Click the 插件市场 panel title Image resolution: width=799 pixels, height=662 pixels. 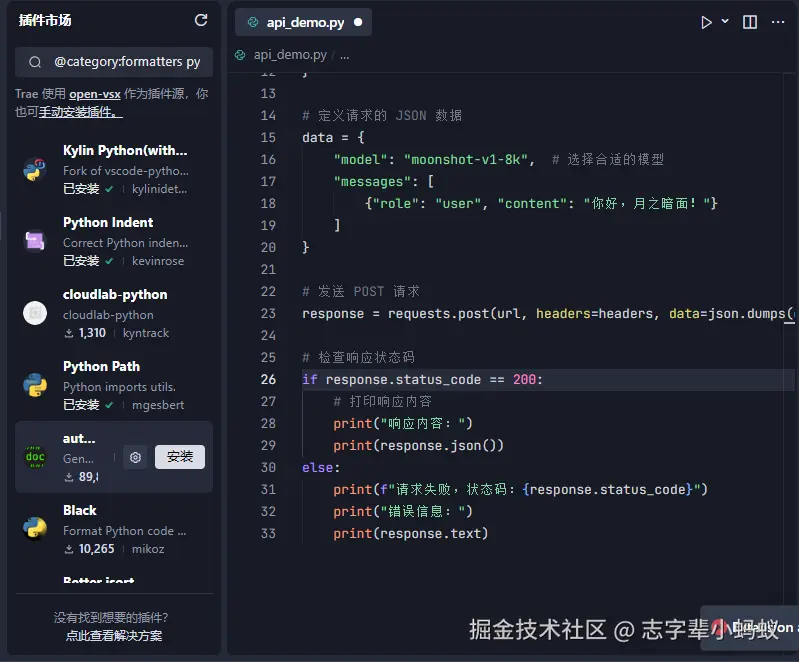point(45,20)
